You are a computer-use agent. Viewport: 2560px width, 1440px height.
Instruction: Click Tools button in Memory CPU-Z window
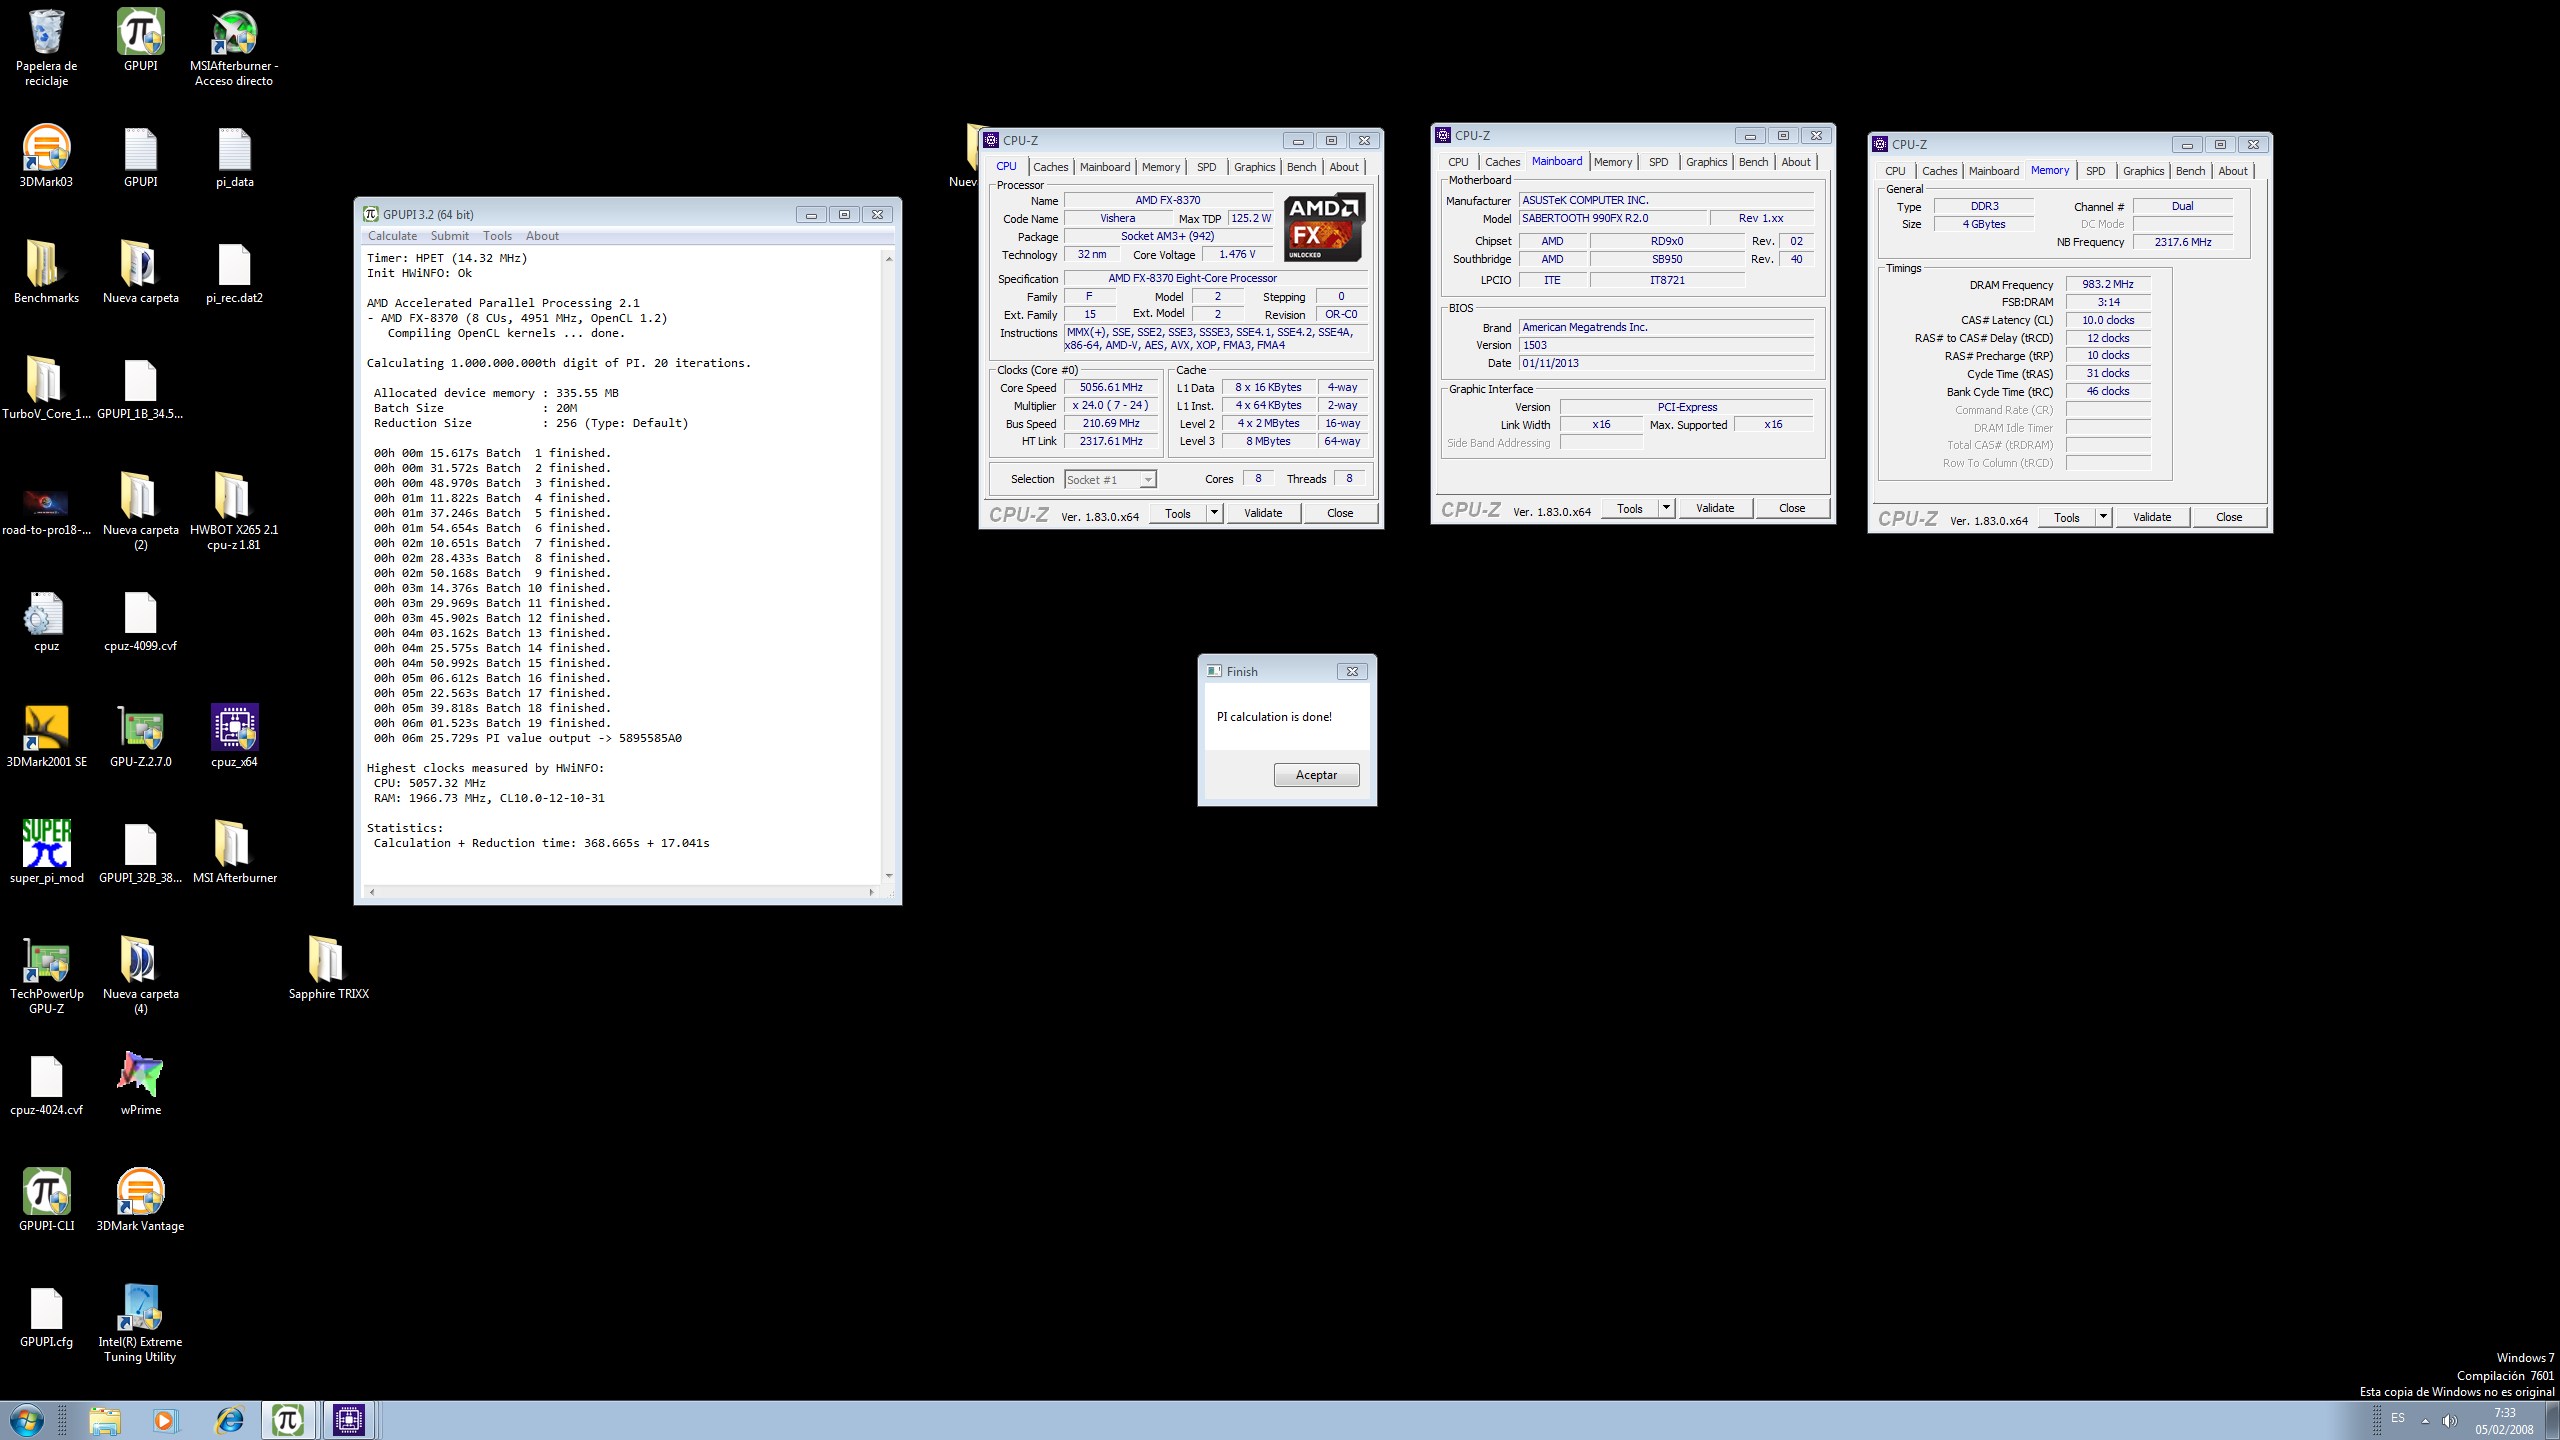[2066, 517]
